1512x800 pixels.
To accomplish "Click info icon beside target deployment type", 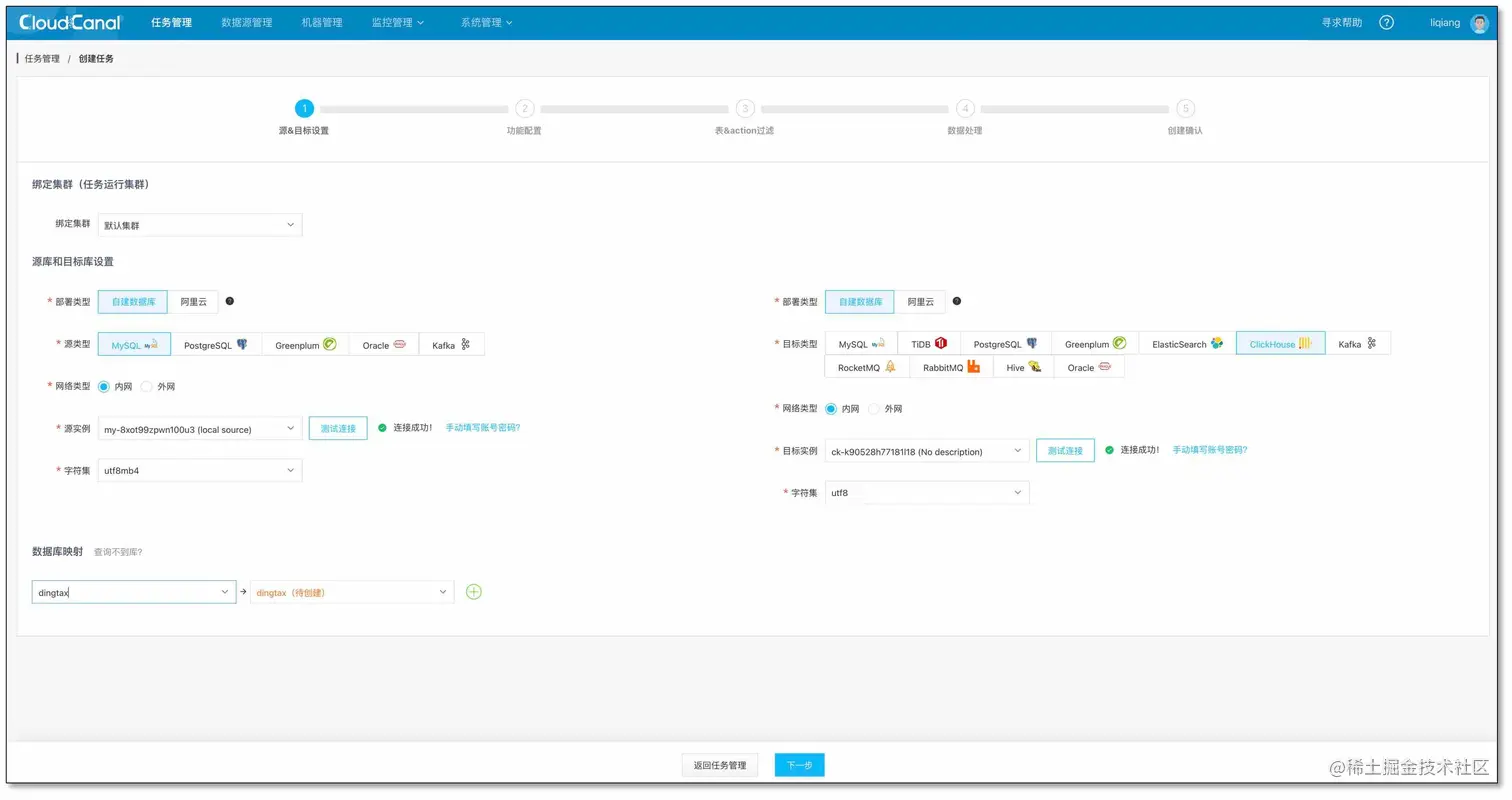I will pos(957,301).
